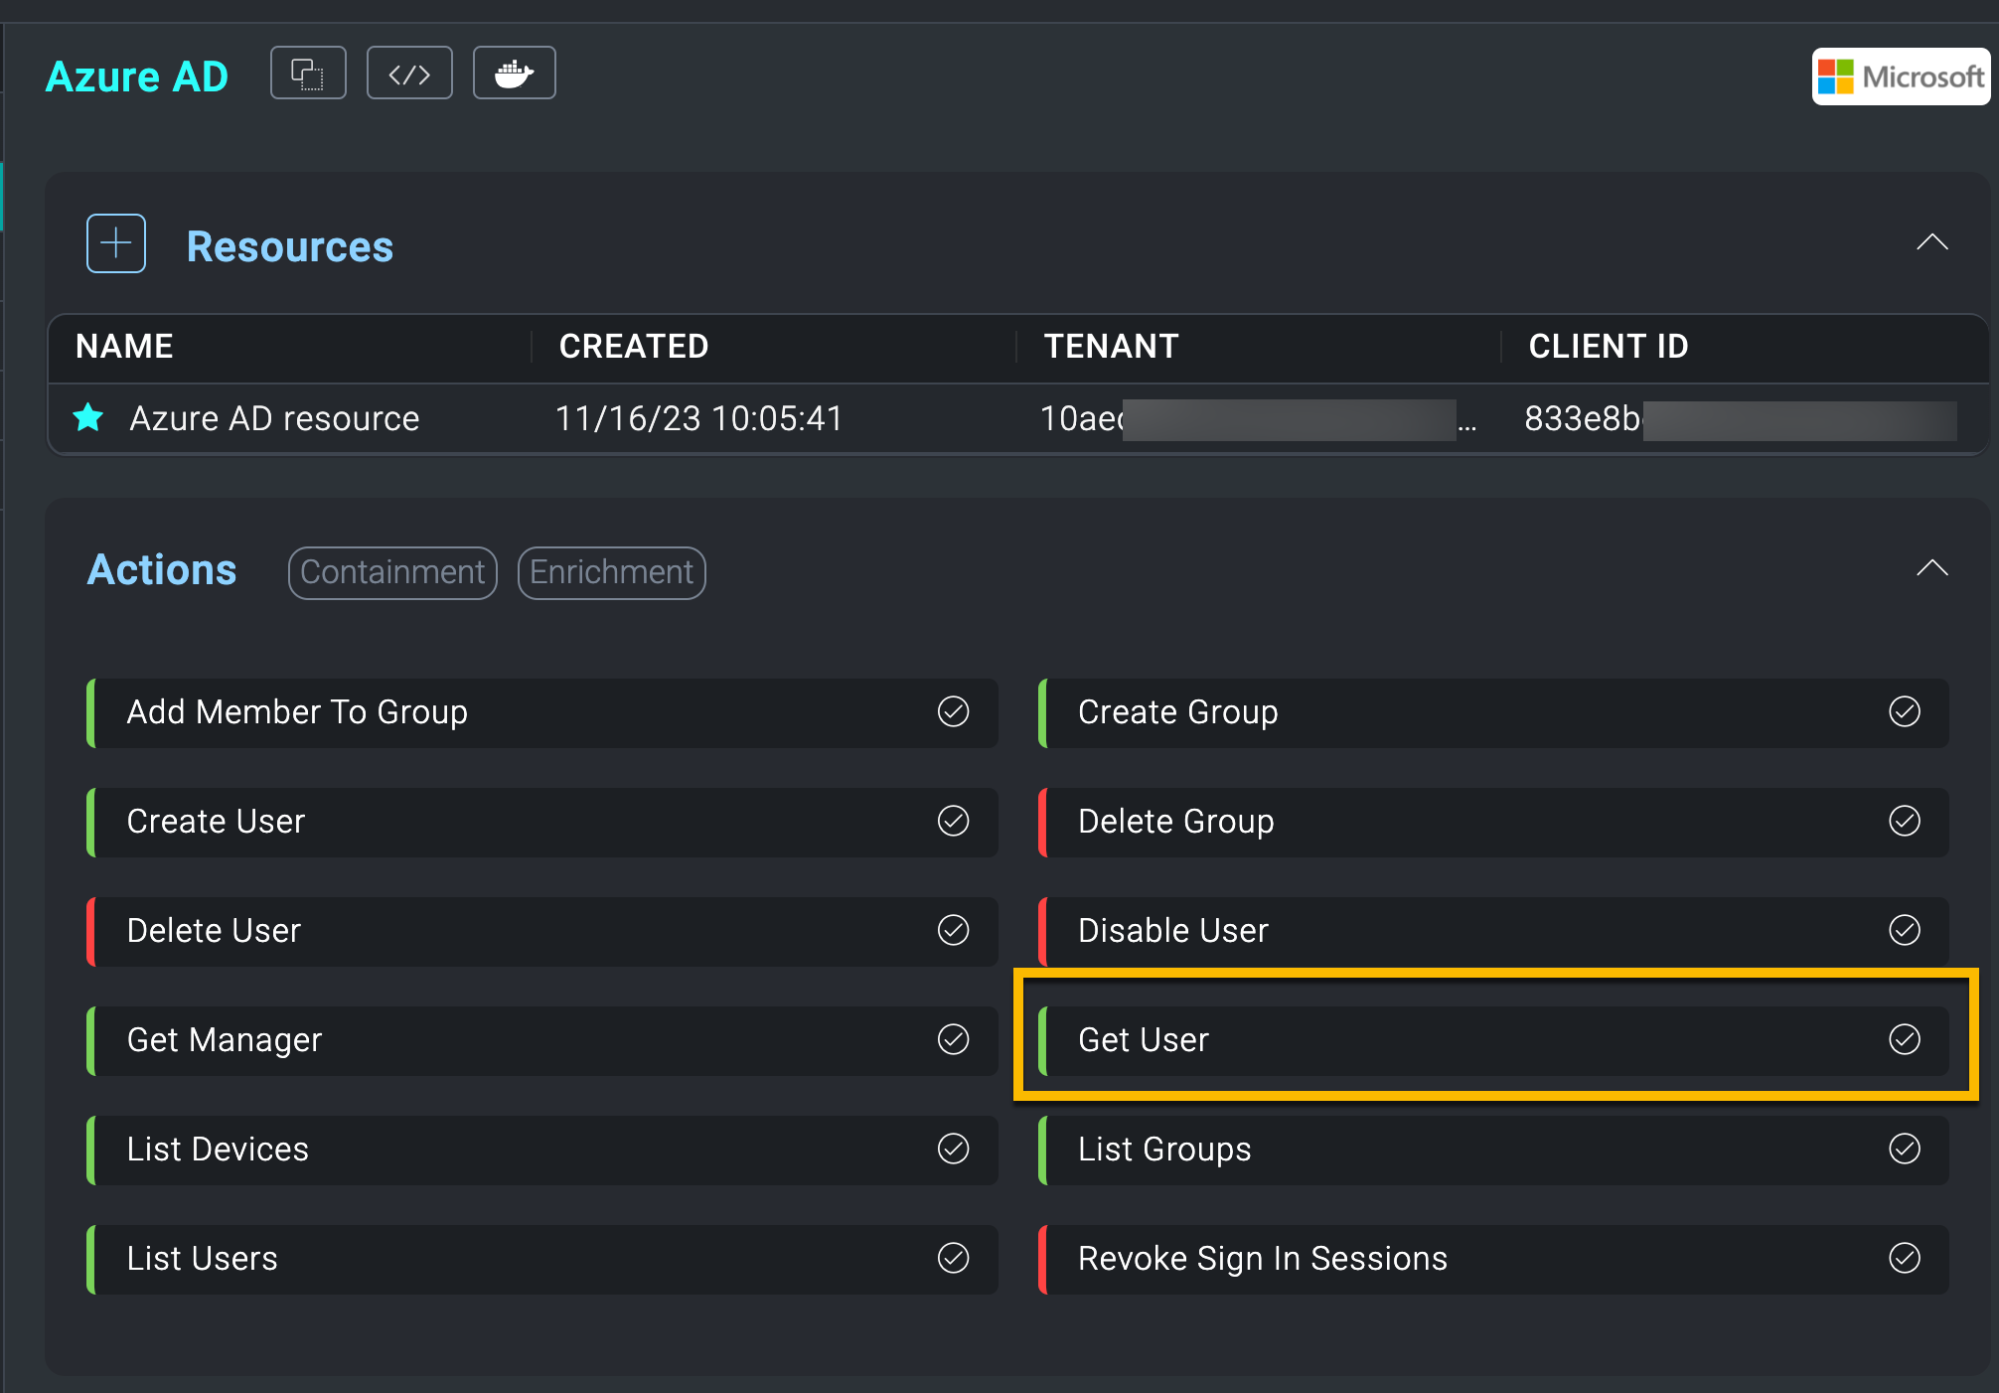Click the plus icon to add a resource
1999x1393 pixels.
pyautogui.click(x=116, y=243)
